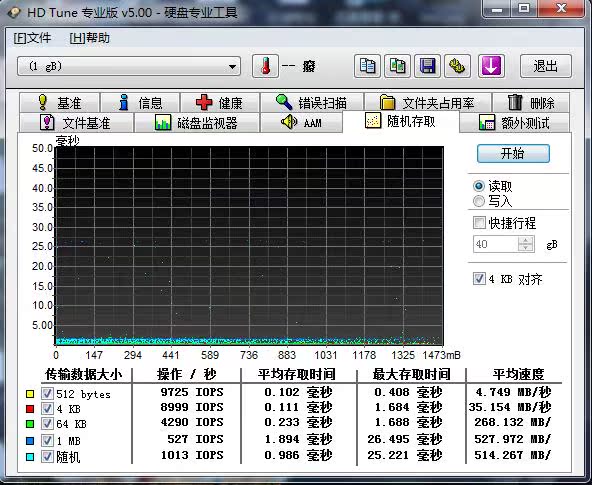Screen dimensions: 592x485
Task: Open the 错误扫描 error scan tab
Action: point(311,102)
